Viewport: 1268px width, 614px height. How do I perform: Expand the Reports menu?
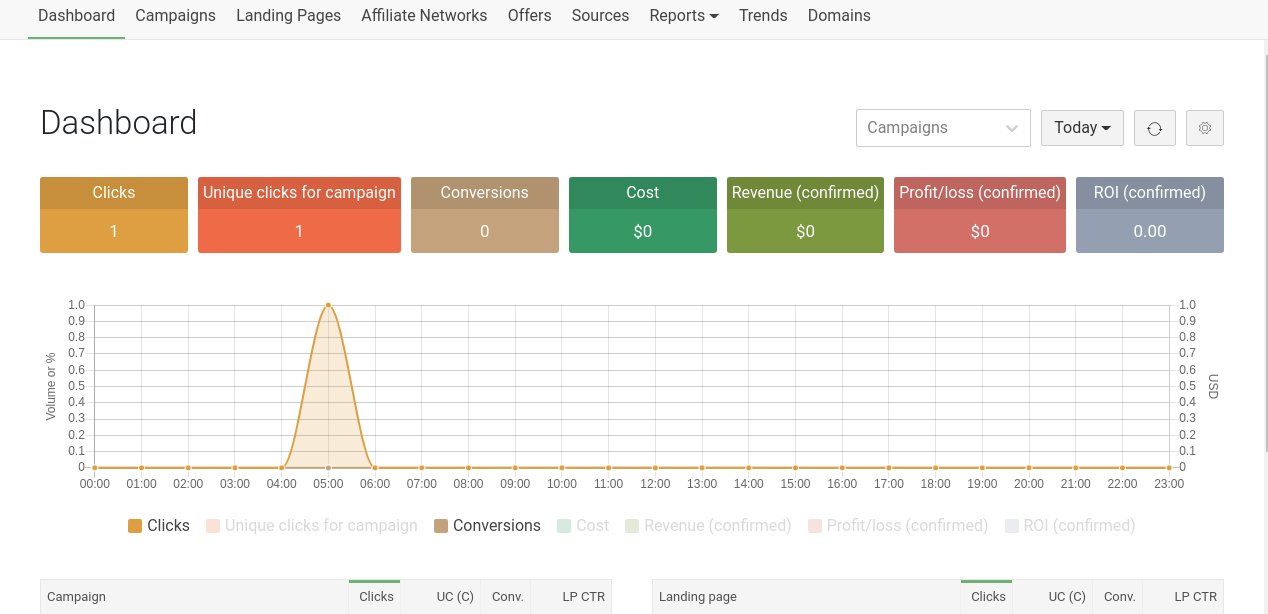pyautogui.click(x=684, y=16)
